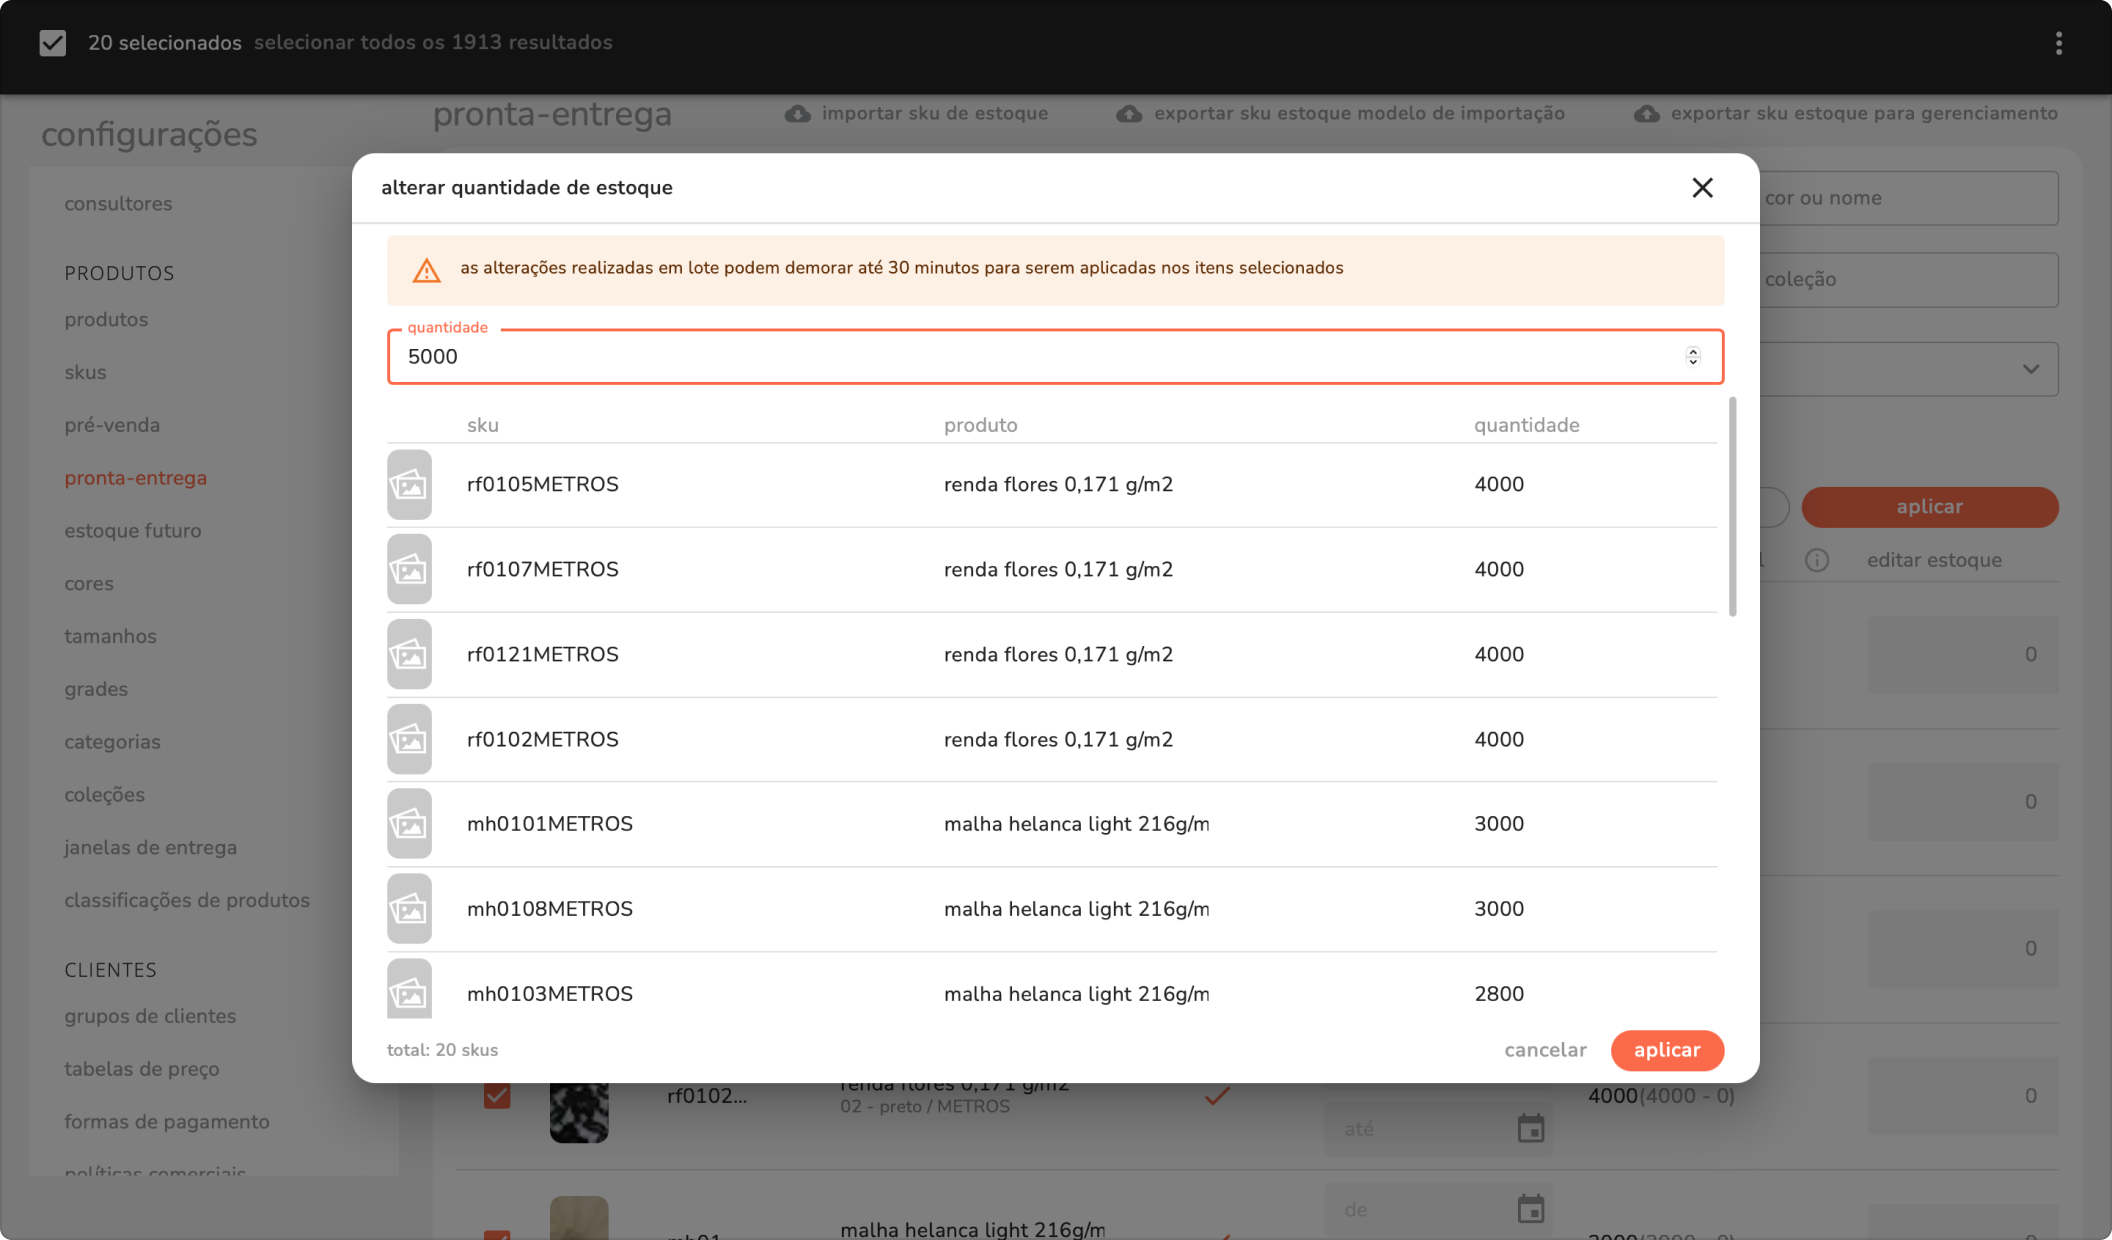The image size is (2112, 1240).
Task: Click aplicar in the stock dialog
Action: tap(1666, 1050)
